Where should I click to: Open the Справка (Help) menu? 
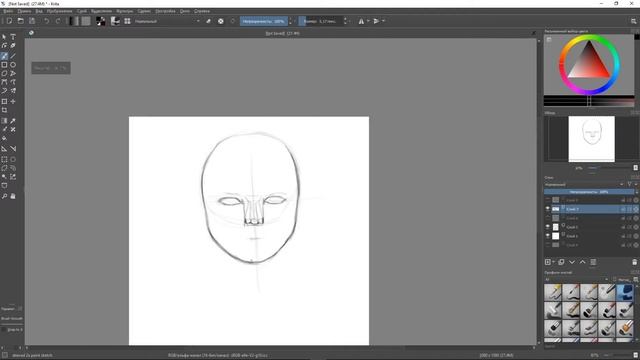(202, 11)
